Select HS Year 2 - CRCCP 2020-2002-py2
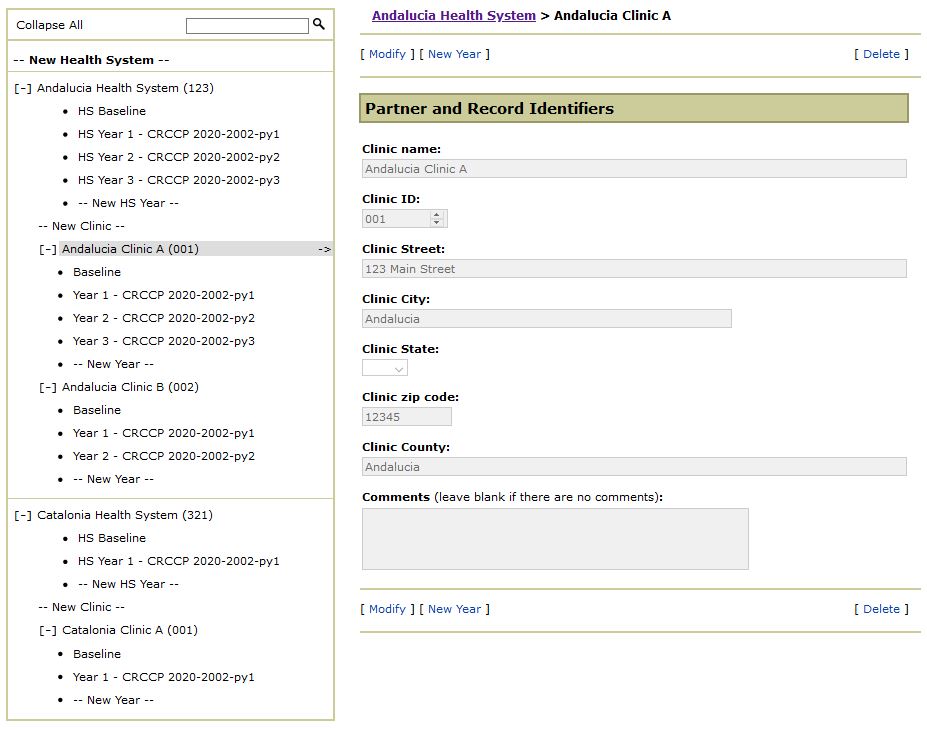Viewport: 927px width, 730px height. tap(179, 157)
